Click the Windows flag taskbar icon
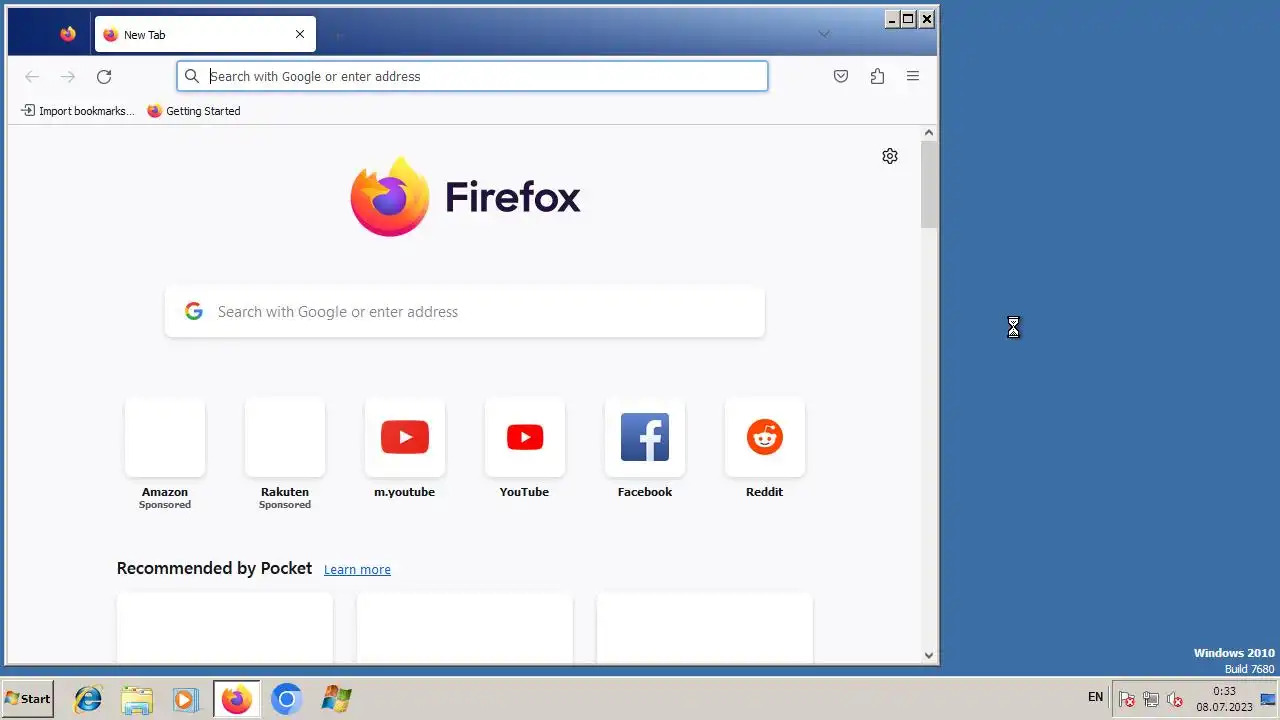This screenshot has height=720, width=1280. coord(336,699)
